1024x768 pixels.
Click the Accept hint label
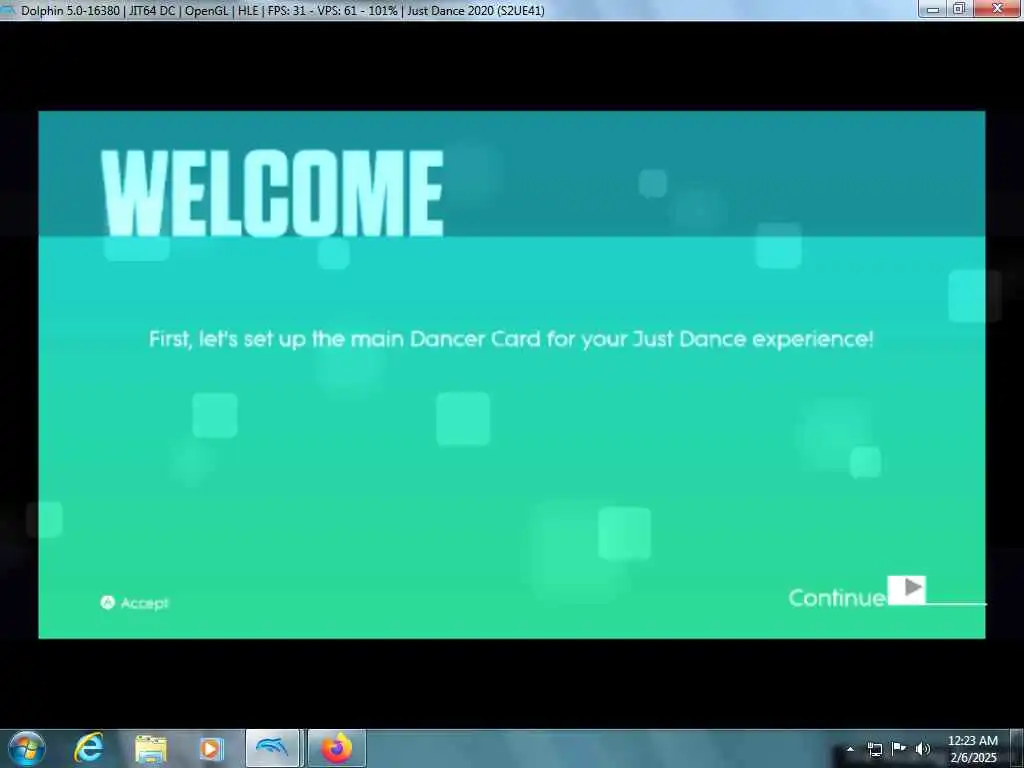point(144,603)
